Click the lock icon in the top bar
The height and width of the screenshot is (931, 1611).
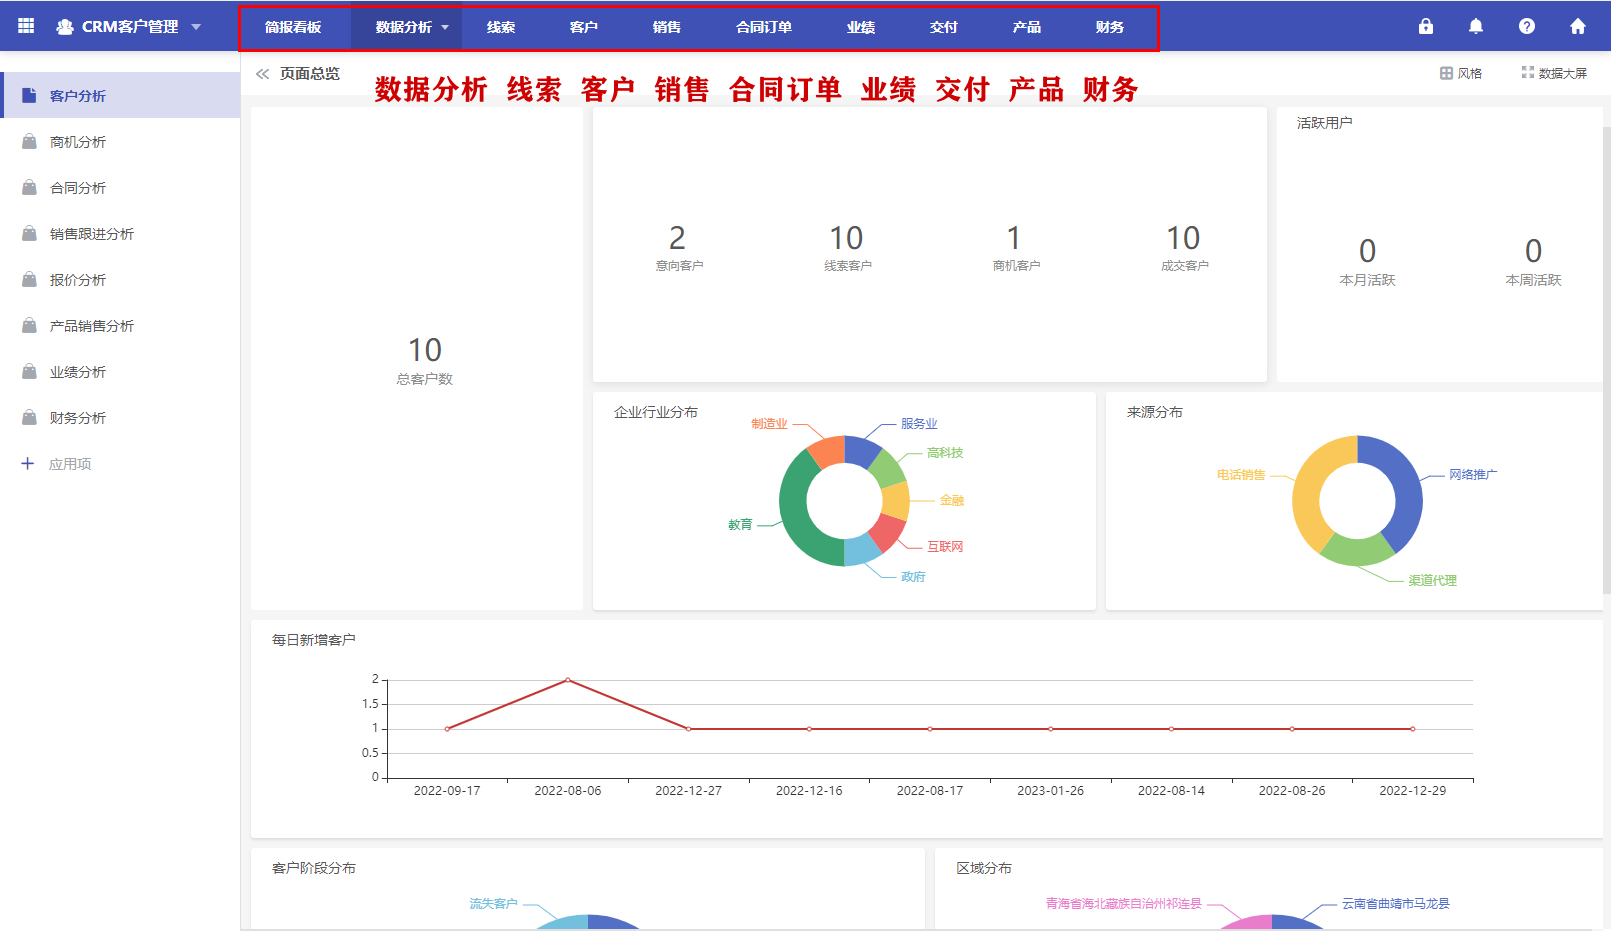tap(1426, 26)
